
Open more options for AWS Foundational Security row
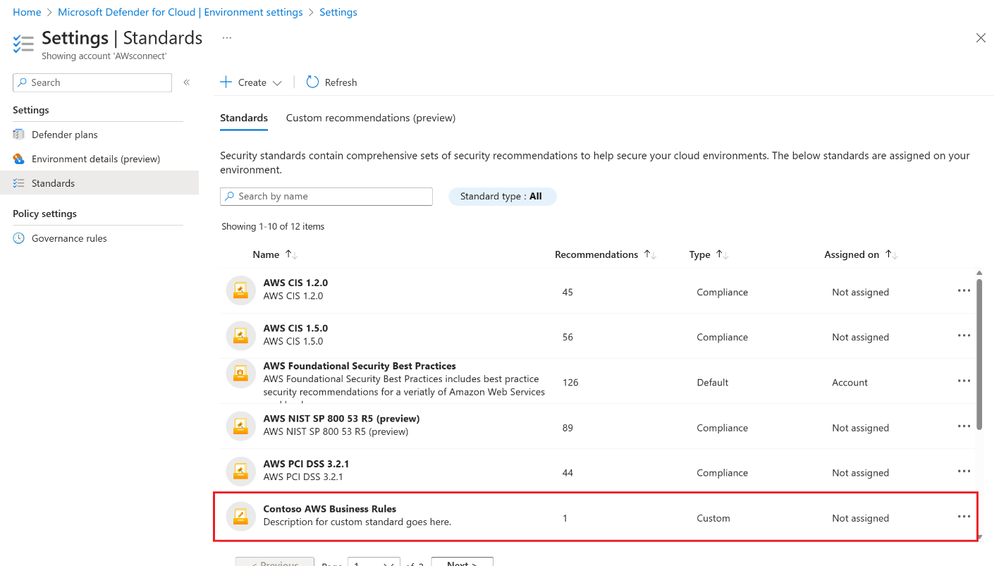pyautogui.click(x=964, y=381)
